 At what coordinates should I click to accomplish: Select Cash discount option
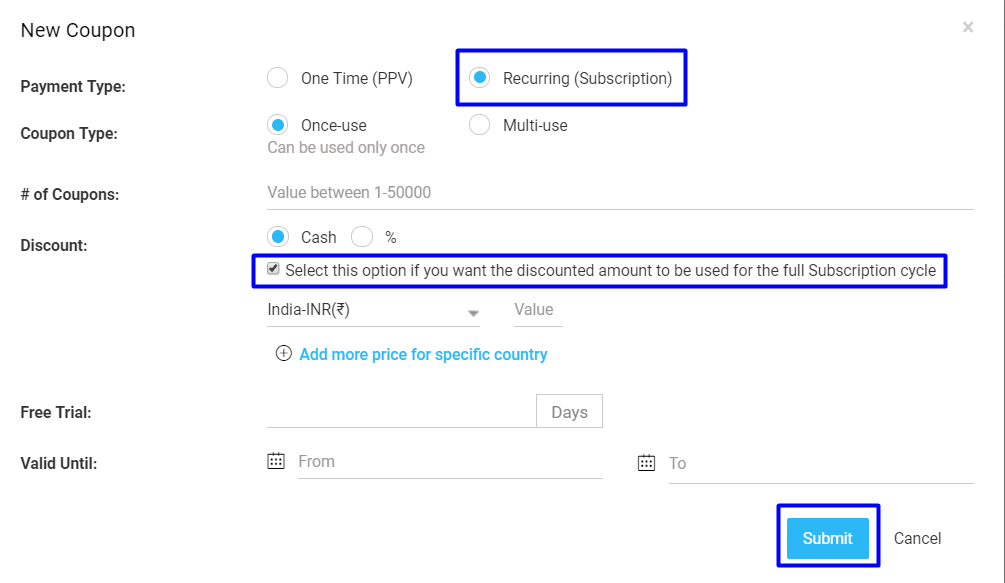coord(278,236)
